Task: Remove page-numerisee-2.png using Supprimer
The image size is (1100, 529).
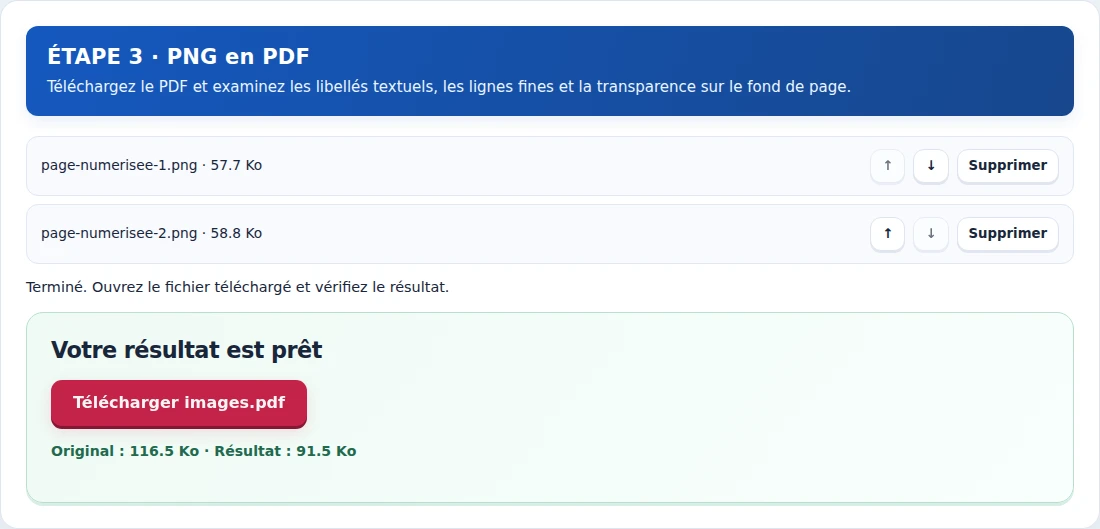Action: pos(1007,234)
